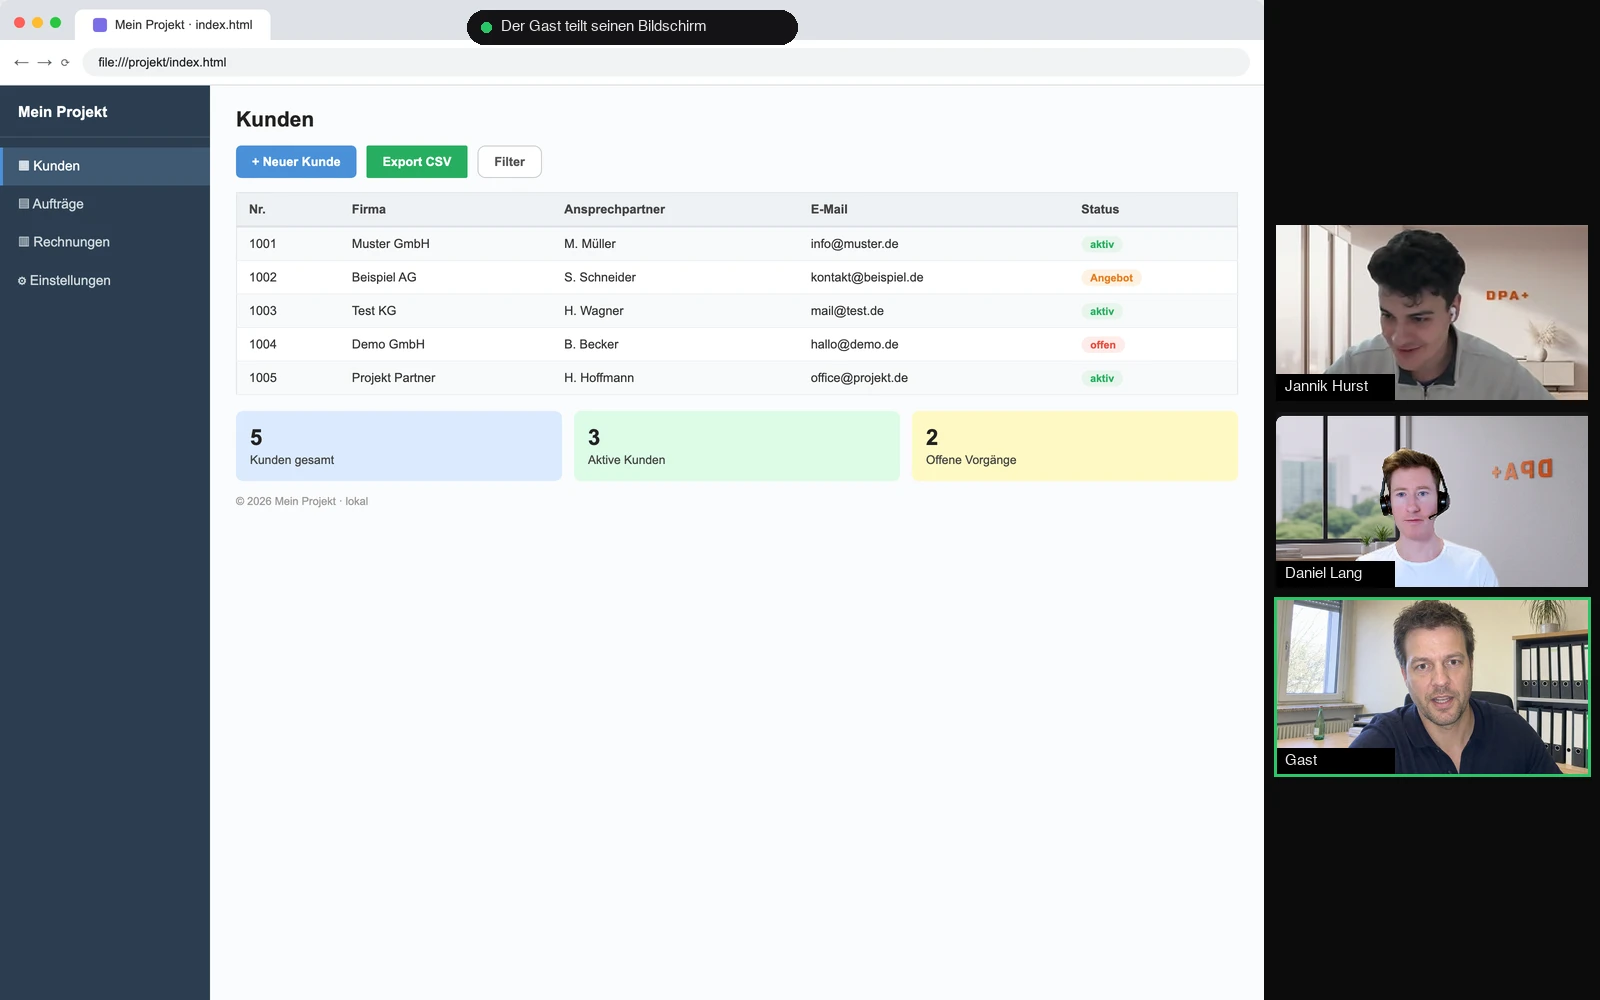Click contact H. Hoffmann

(599, 378)
